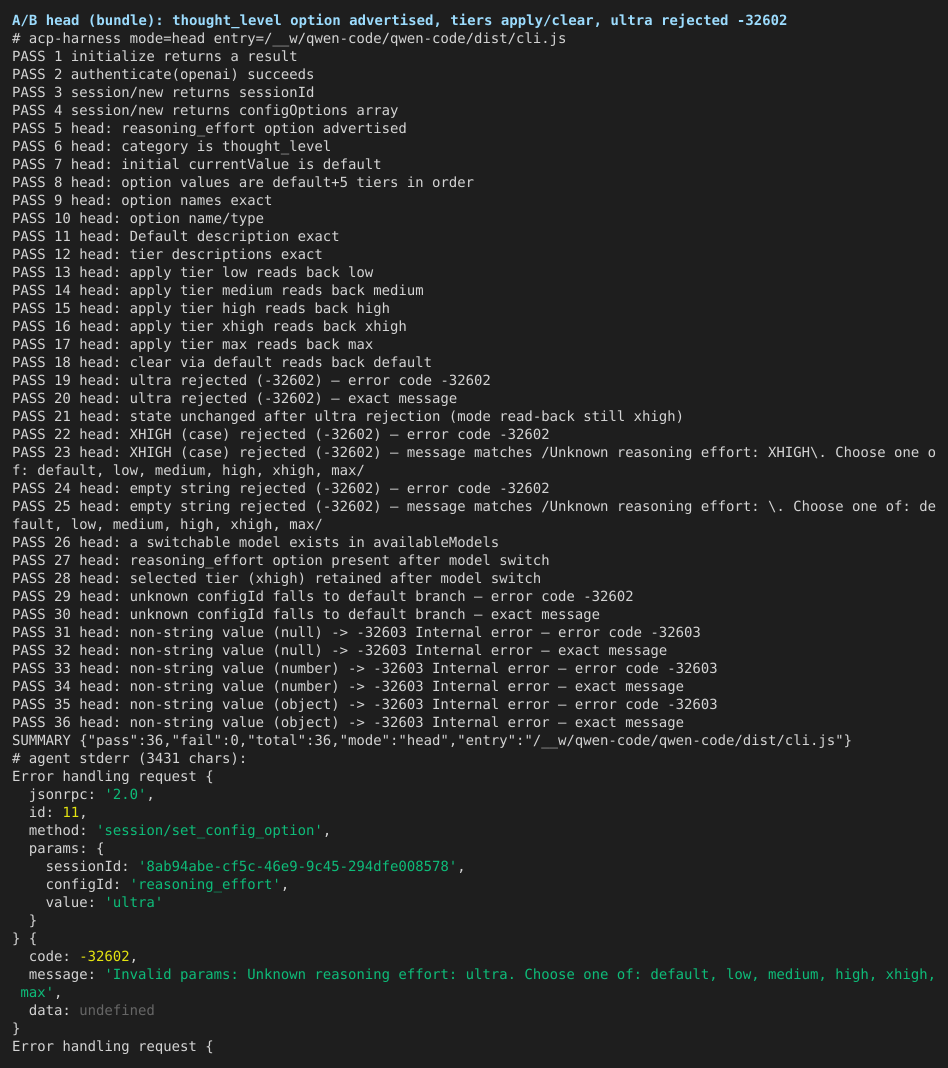Click the yellow -32602 error code
Viewport: 948px width, 1068px height.
(104, 956)
